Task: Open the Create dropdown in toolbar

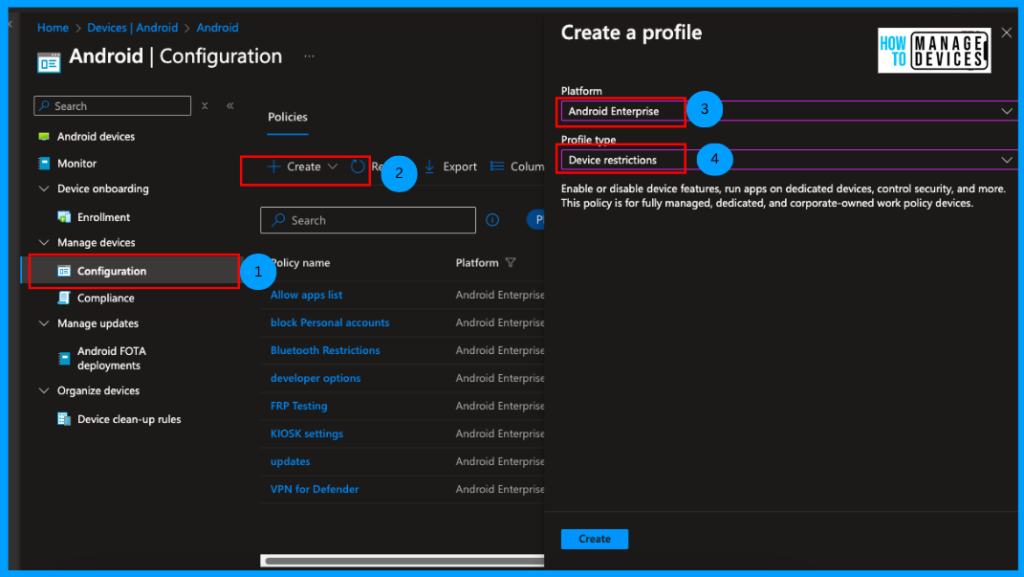Action: point(302,166)
